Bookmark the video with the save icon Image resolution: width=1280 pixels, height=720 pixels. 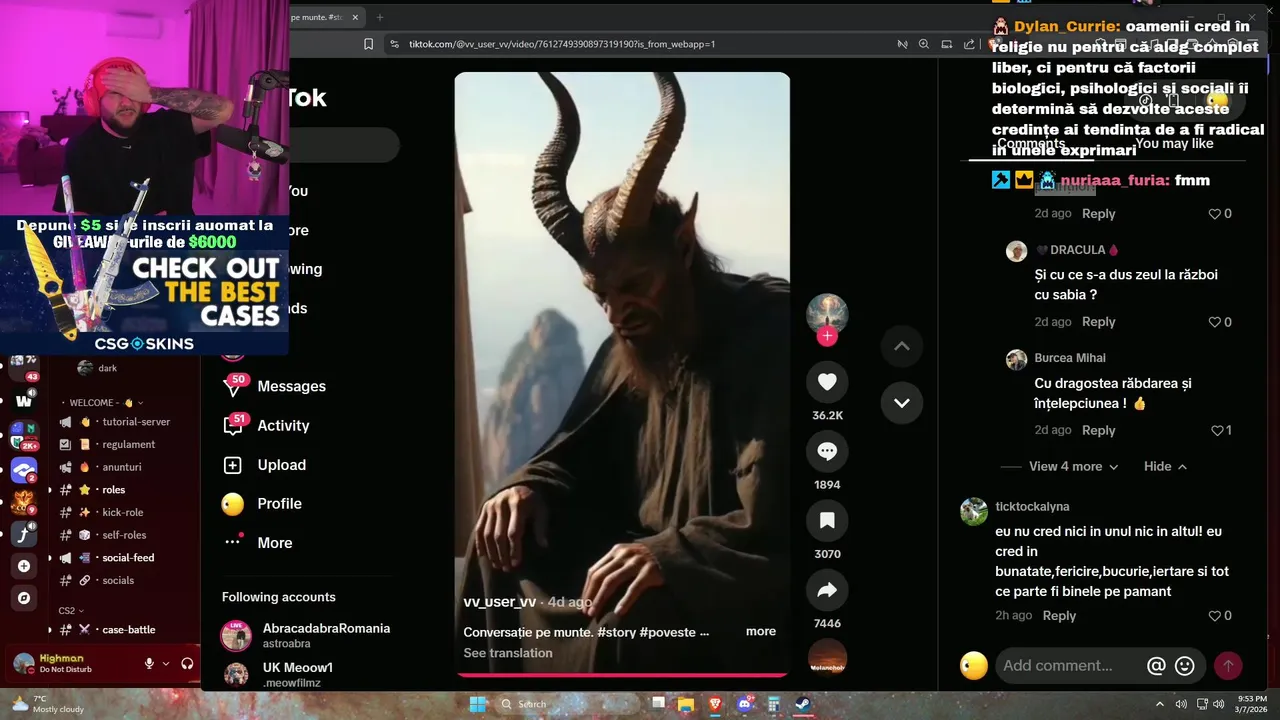coord(827,520)
